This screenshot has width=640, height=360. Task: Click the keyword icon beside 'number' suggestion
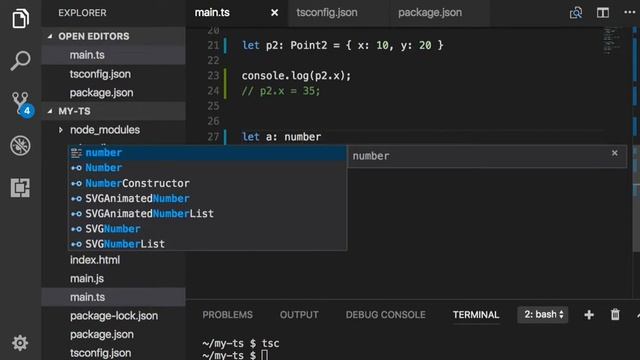pyautogui.click(x=76, y=153)
